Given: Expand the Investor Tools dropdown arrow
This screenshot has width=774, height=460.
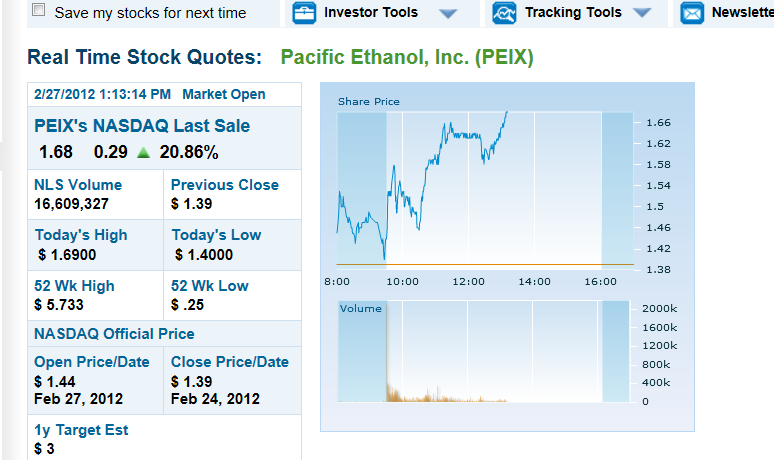Looking at the screenshot, I should click(448, 14).
